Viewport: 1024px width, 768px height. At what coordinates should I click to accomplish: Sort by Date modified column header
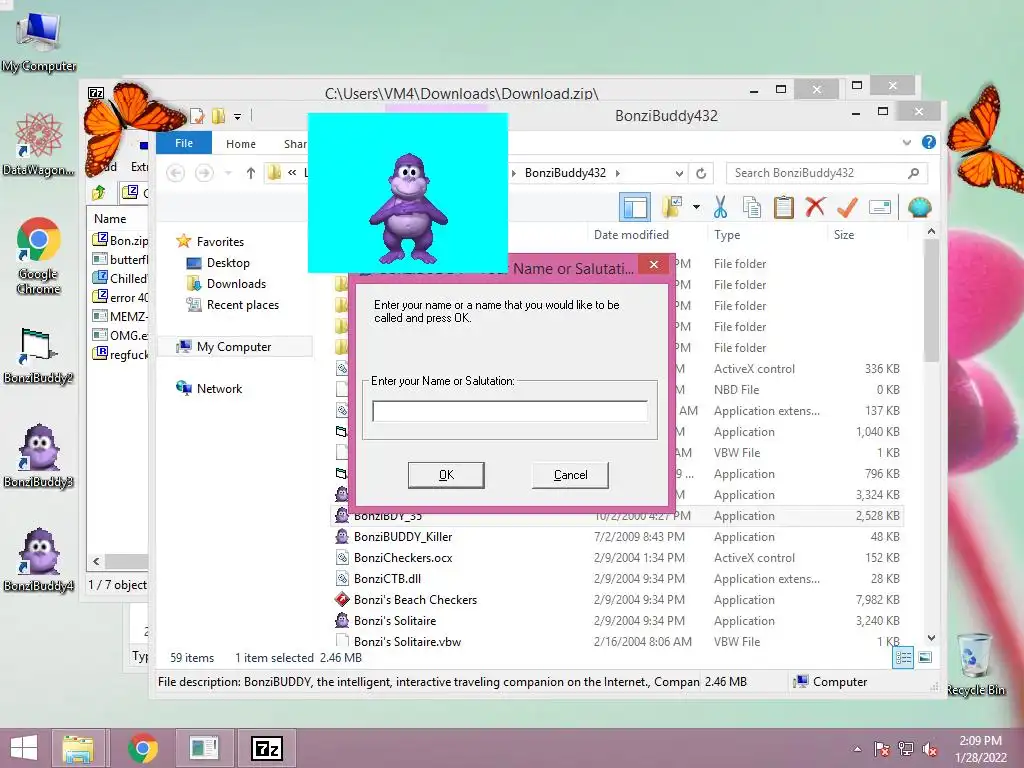tap(631, 234)
